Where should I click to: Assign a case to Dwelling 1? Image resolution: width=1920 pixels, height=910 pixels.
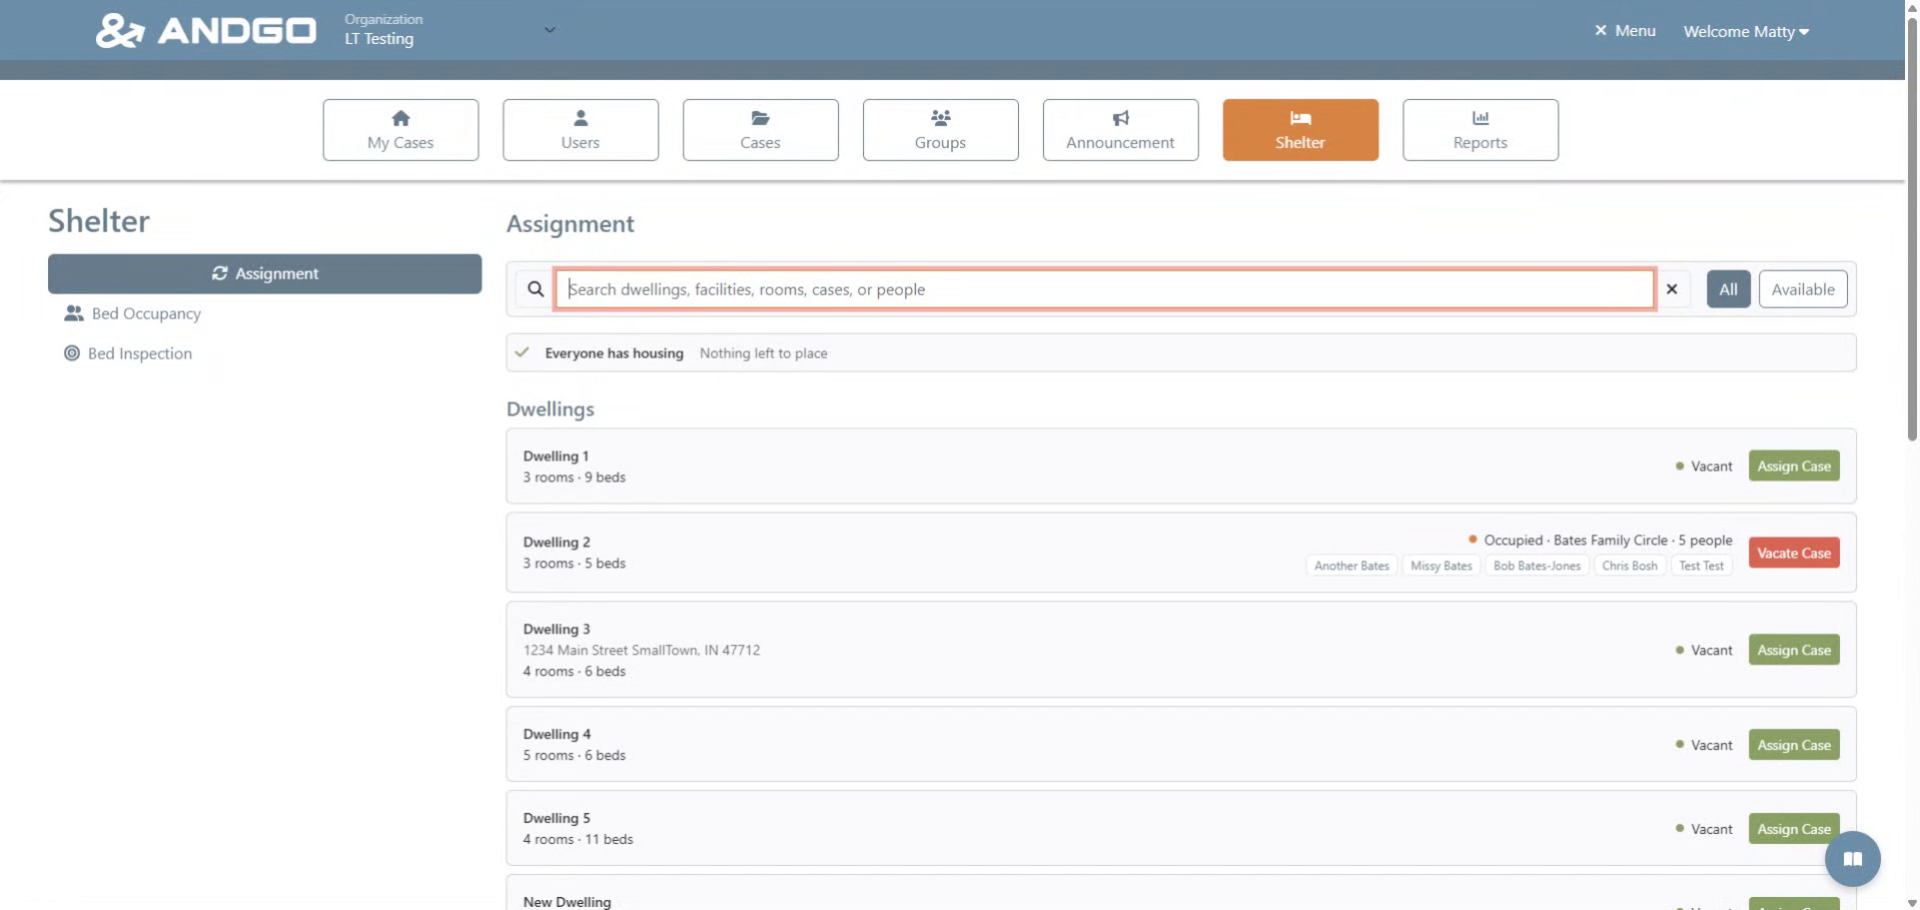tap(1794, 466)
